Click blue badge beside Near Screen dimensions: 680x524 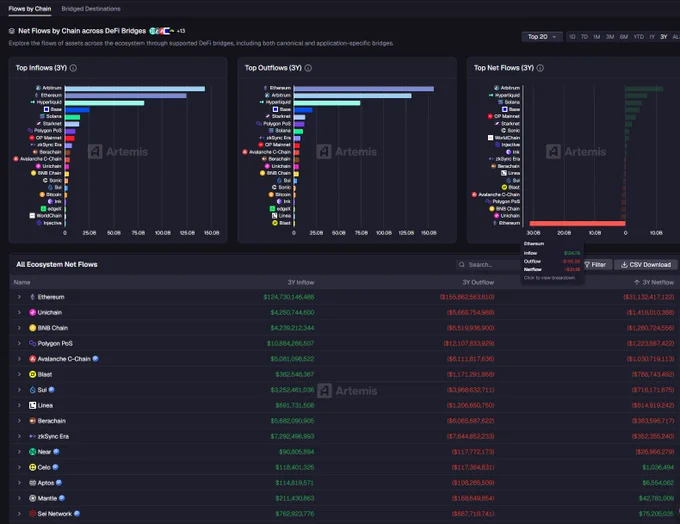pos(56,452)
